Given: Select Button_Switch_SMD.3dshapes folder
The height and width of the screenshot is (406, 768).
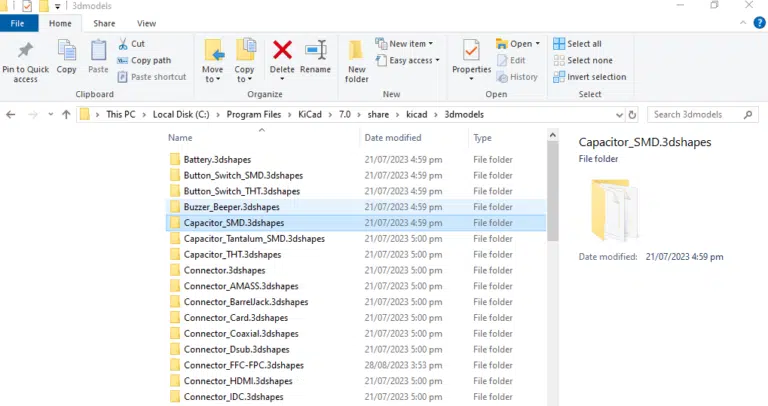Looking at the screenshot, I should click(x=356, y=175).
